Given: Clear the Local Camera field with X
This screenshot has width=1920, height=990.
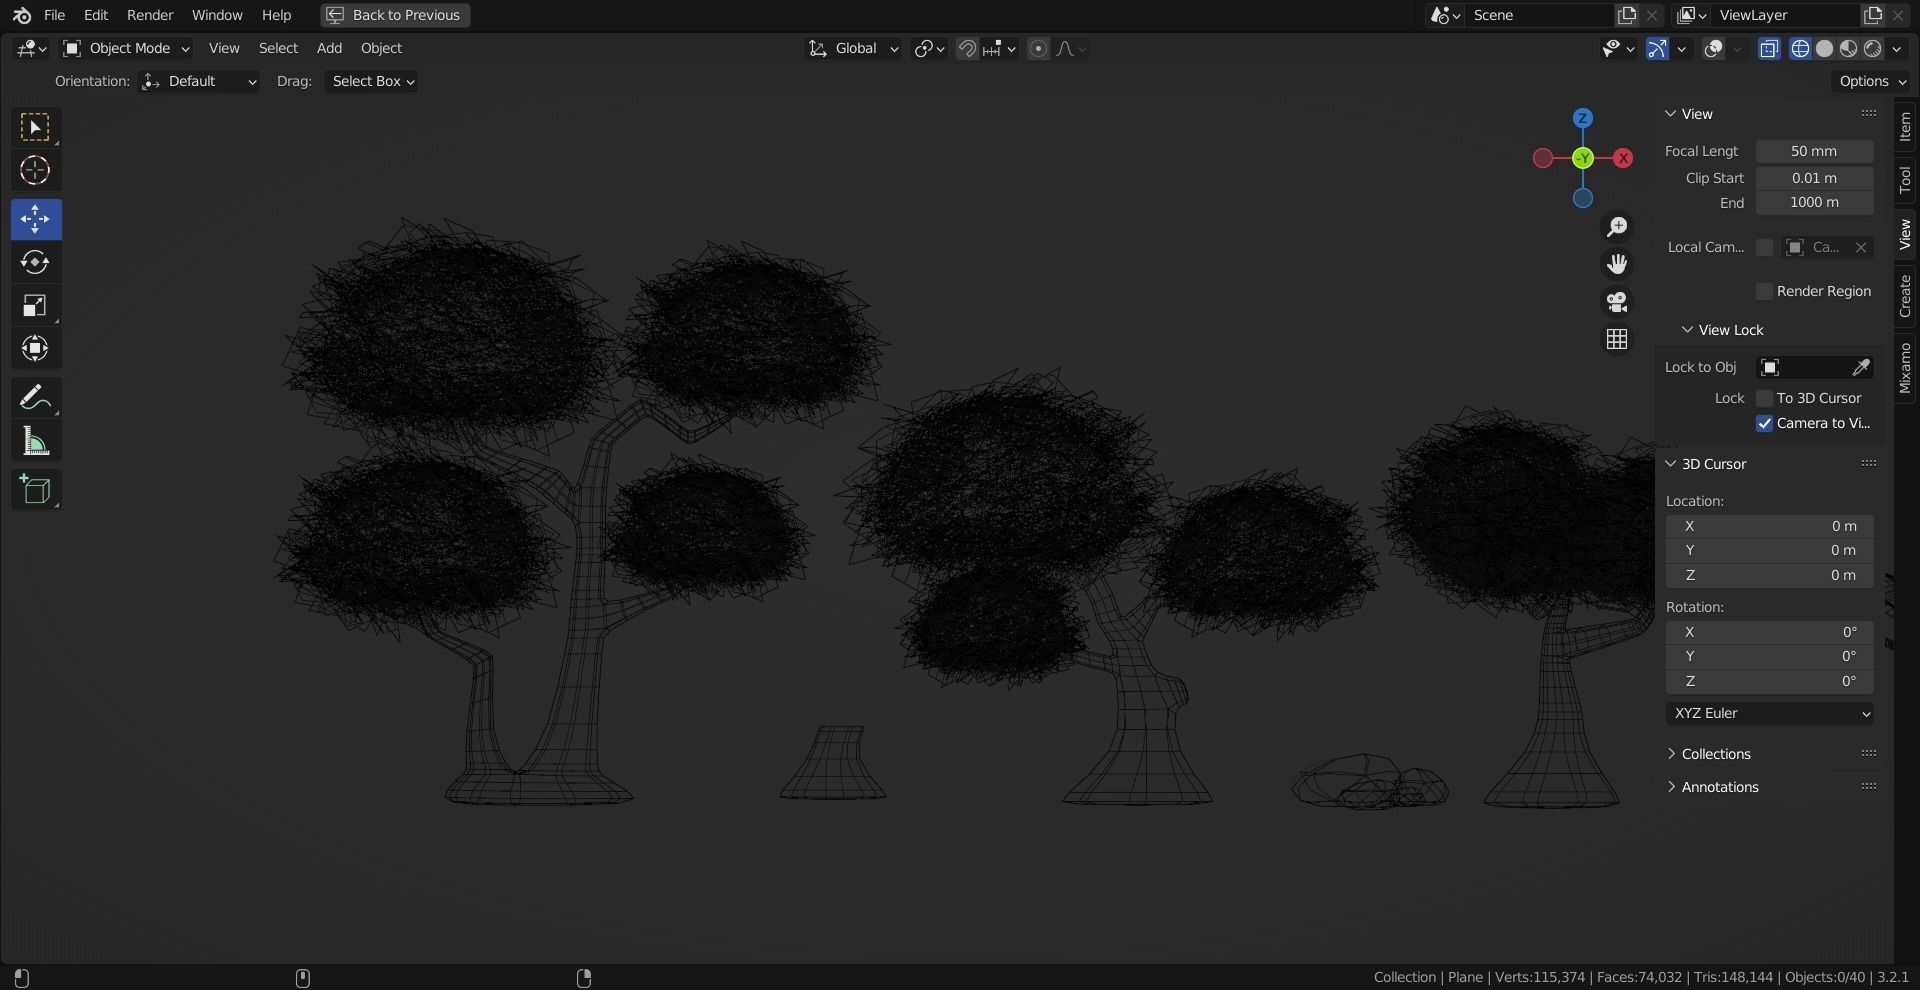Looking at the screenshot, I should click(1861, 247).
